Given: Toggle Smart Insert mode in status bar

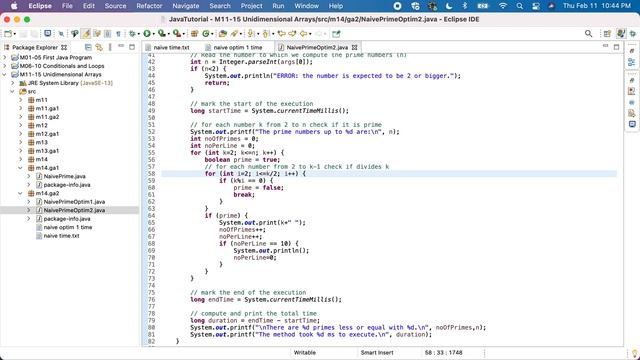Looking at the screenshot, I should point(377,352).
